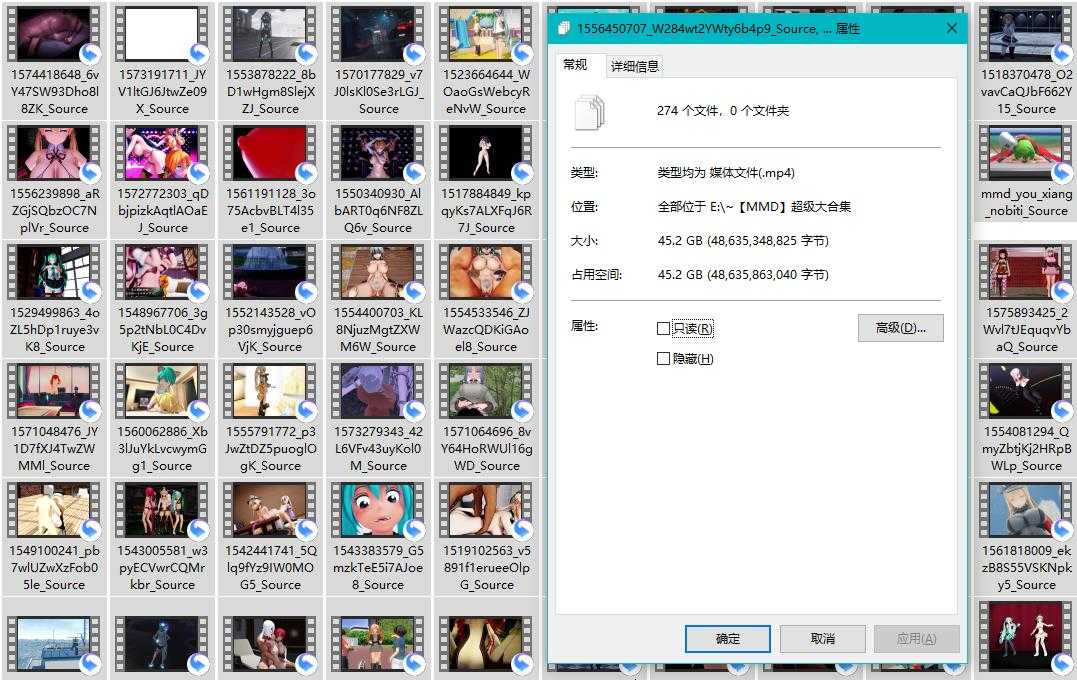Tick the 隐藏(H) hidden checkbox
1077x680 pixels.
[663, 359]
